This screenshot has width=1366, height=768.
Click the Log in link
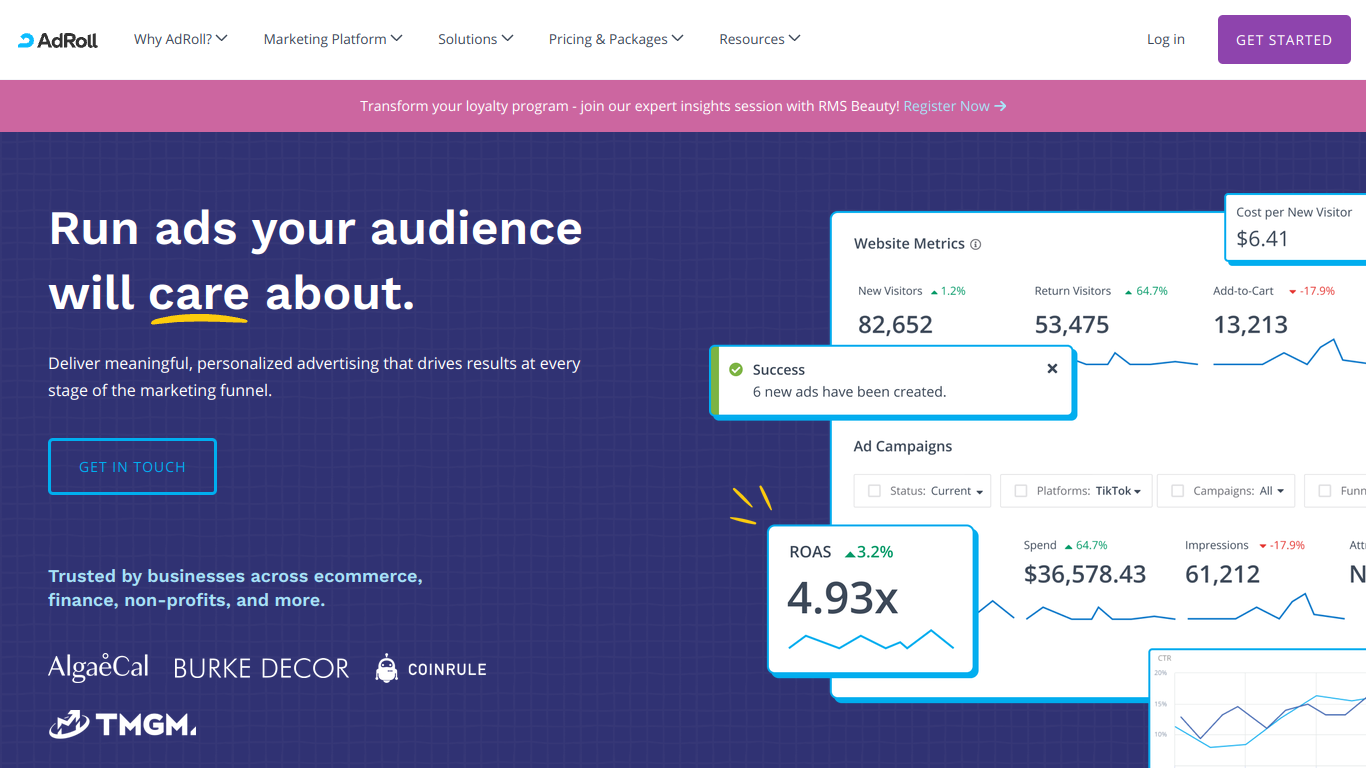(x=1166, y=39)
